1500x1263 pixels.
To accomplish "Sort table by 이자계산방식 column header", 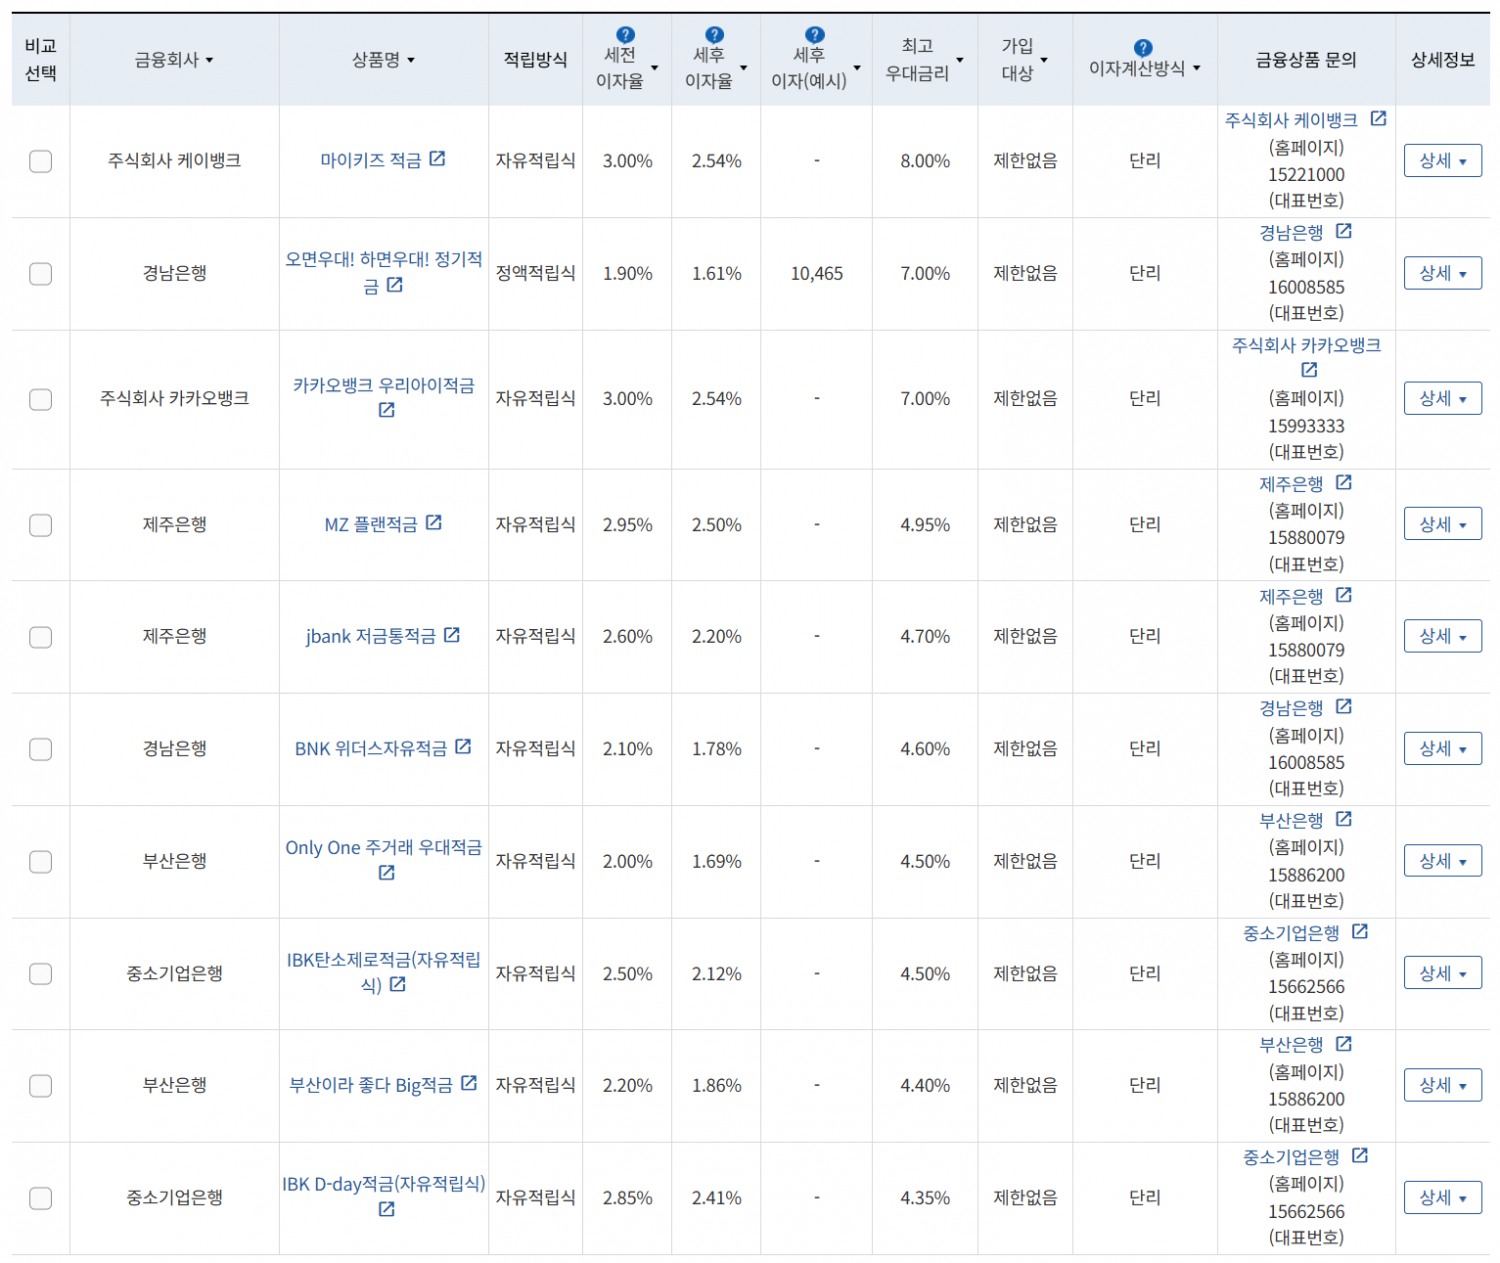I will [x=1145, y=68].
